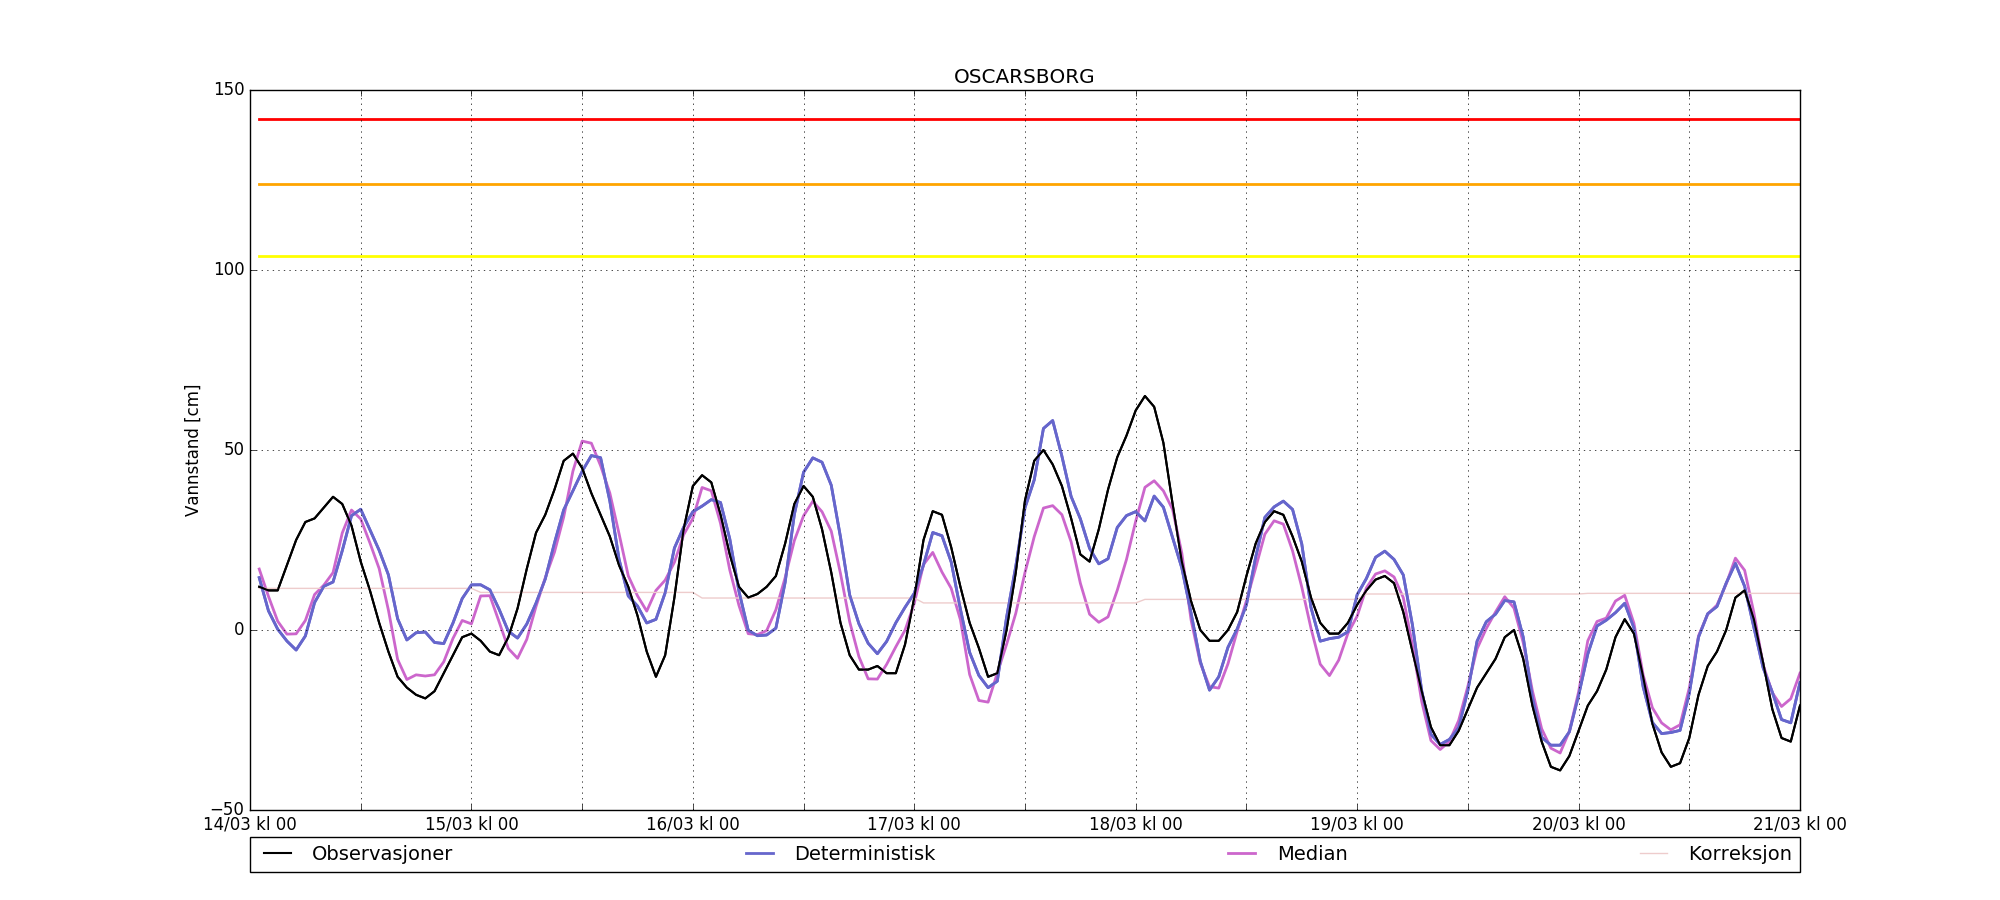This screenshot has width=2000, height=900.
Task: Click the Median legend label
Action: [1312, 854]
